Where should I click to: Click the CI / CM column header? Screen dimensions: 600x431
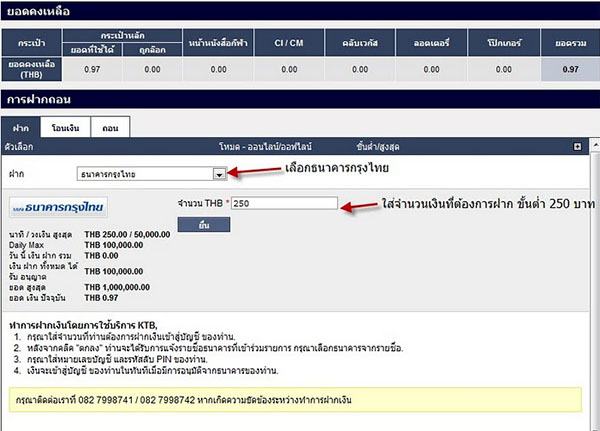289,43
